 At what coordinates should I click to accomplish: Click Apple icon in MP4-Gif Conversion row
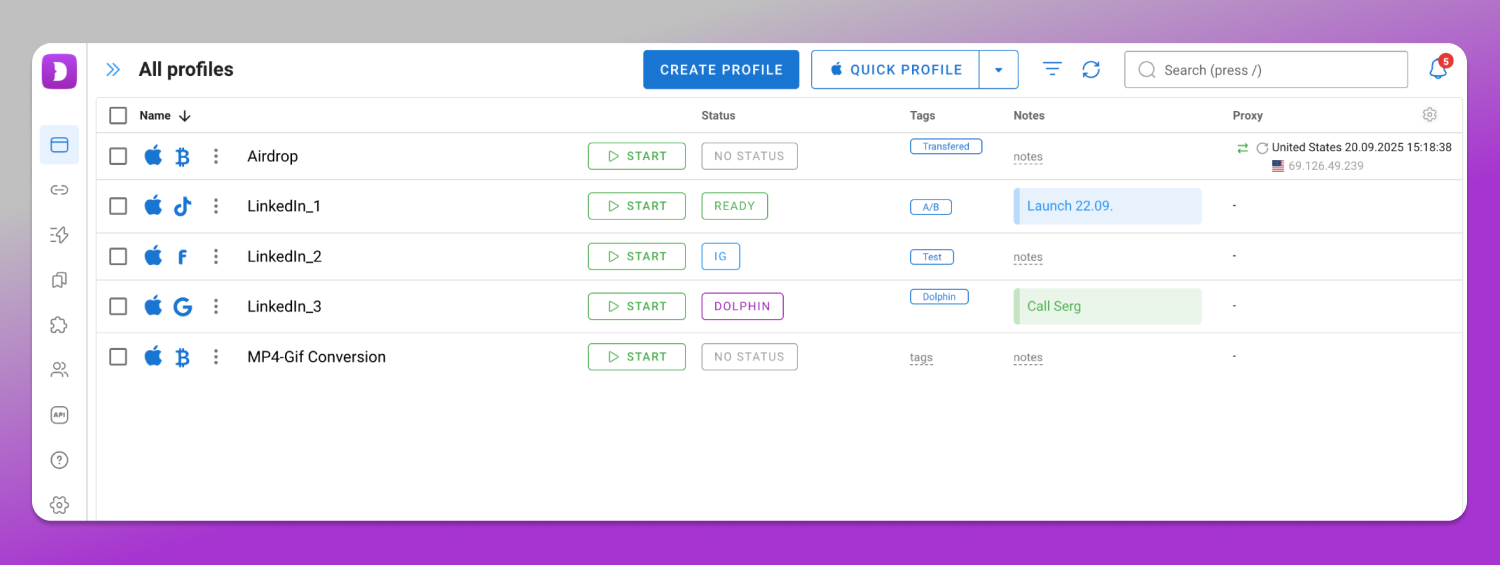[x=153, y=355]
